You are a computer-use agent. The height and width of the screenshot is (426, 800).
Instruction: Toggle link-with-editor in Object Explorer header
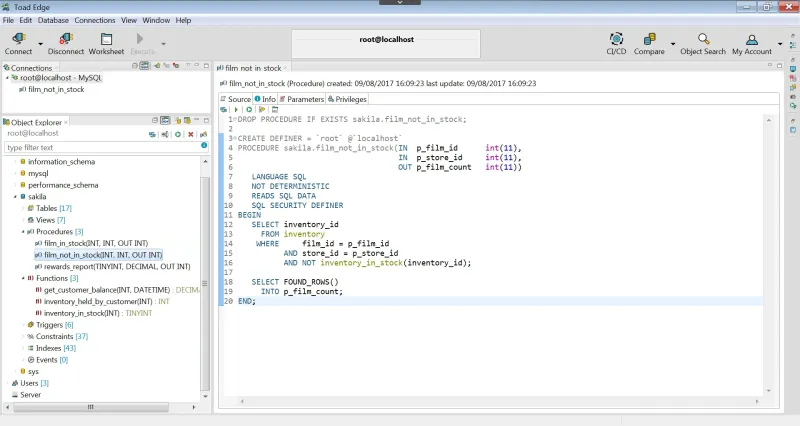tap(165, 120)
